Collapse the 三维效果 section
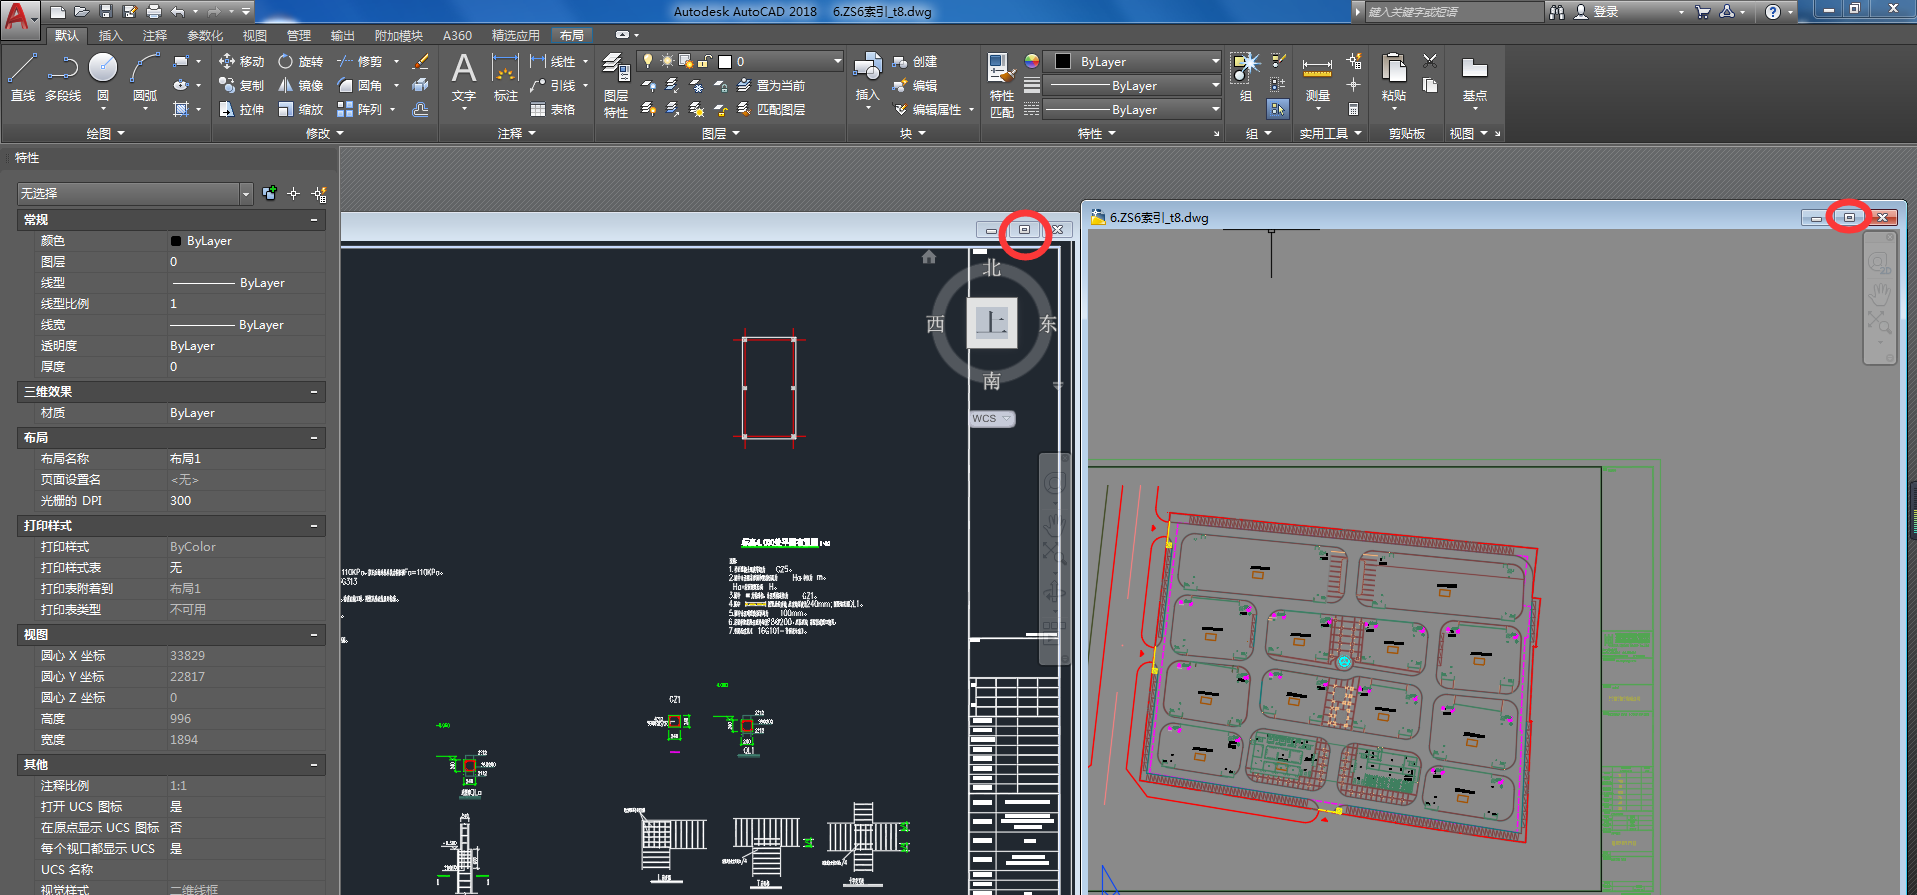The height and width of the screenshot is (895, 1917). (x=314, y=391)
